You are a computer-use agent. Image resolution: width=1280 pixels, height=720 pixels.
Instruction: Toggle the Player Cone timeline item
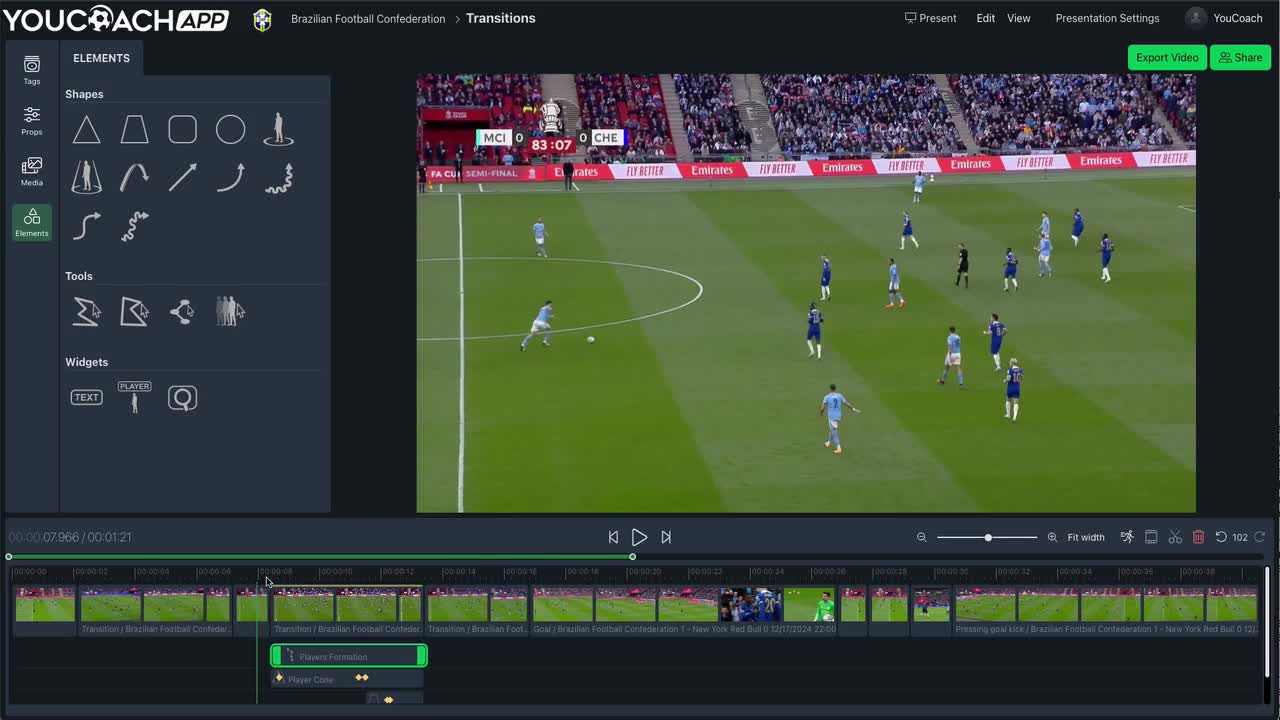(310, 679)
